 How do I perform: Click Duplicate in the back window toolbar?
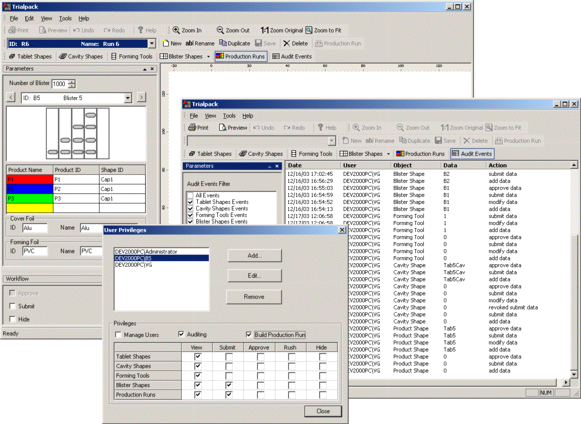pyautogui.click(x=235, y=43)
